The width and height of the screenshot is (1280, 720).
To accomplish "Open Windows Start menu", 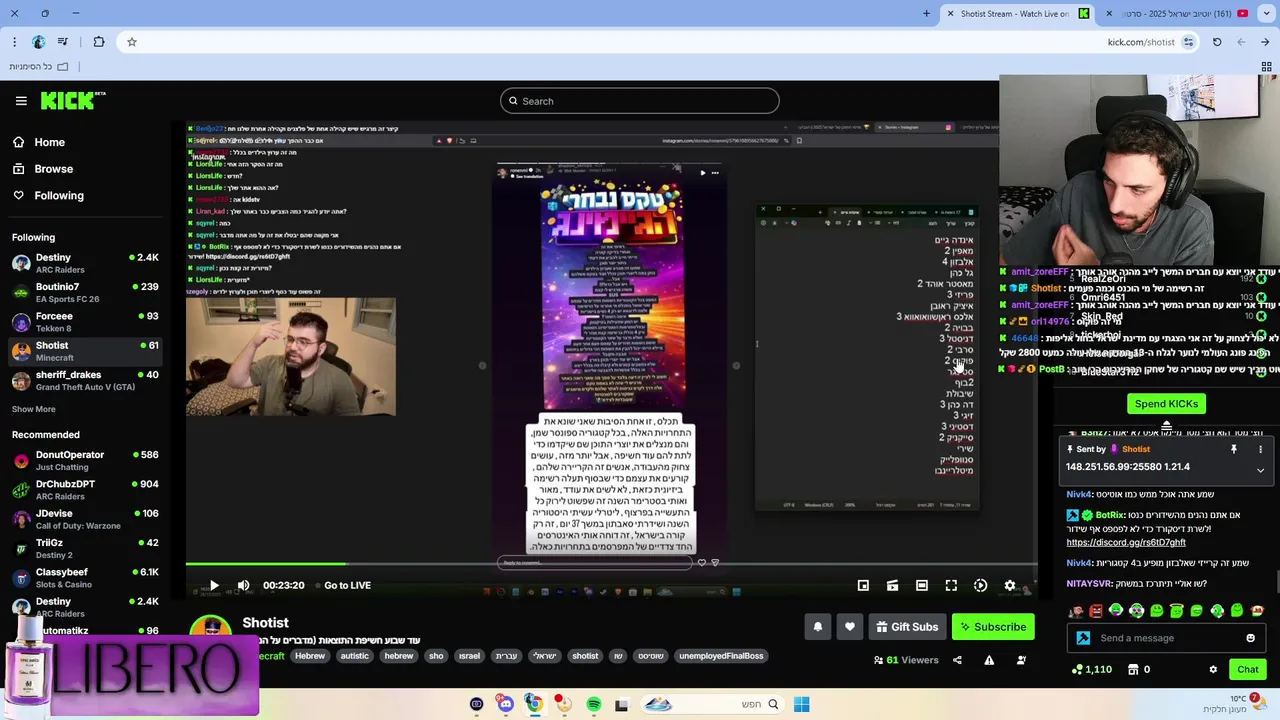I will click(x=801, y=704).
